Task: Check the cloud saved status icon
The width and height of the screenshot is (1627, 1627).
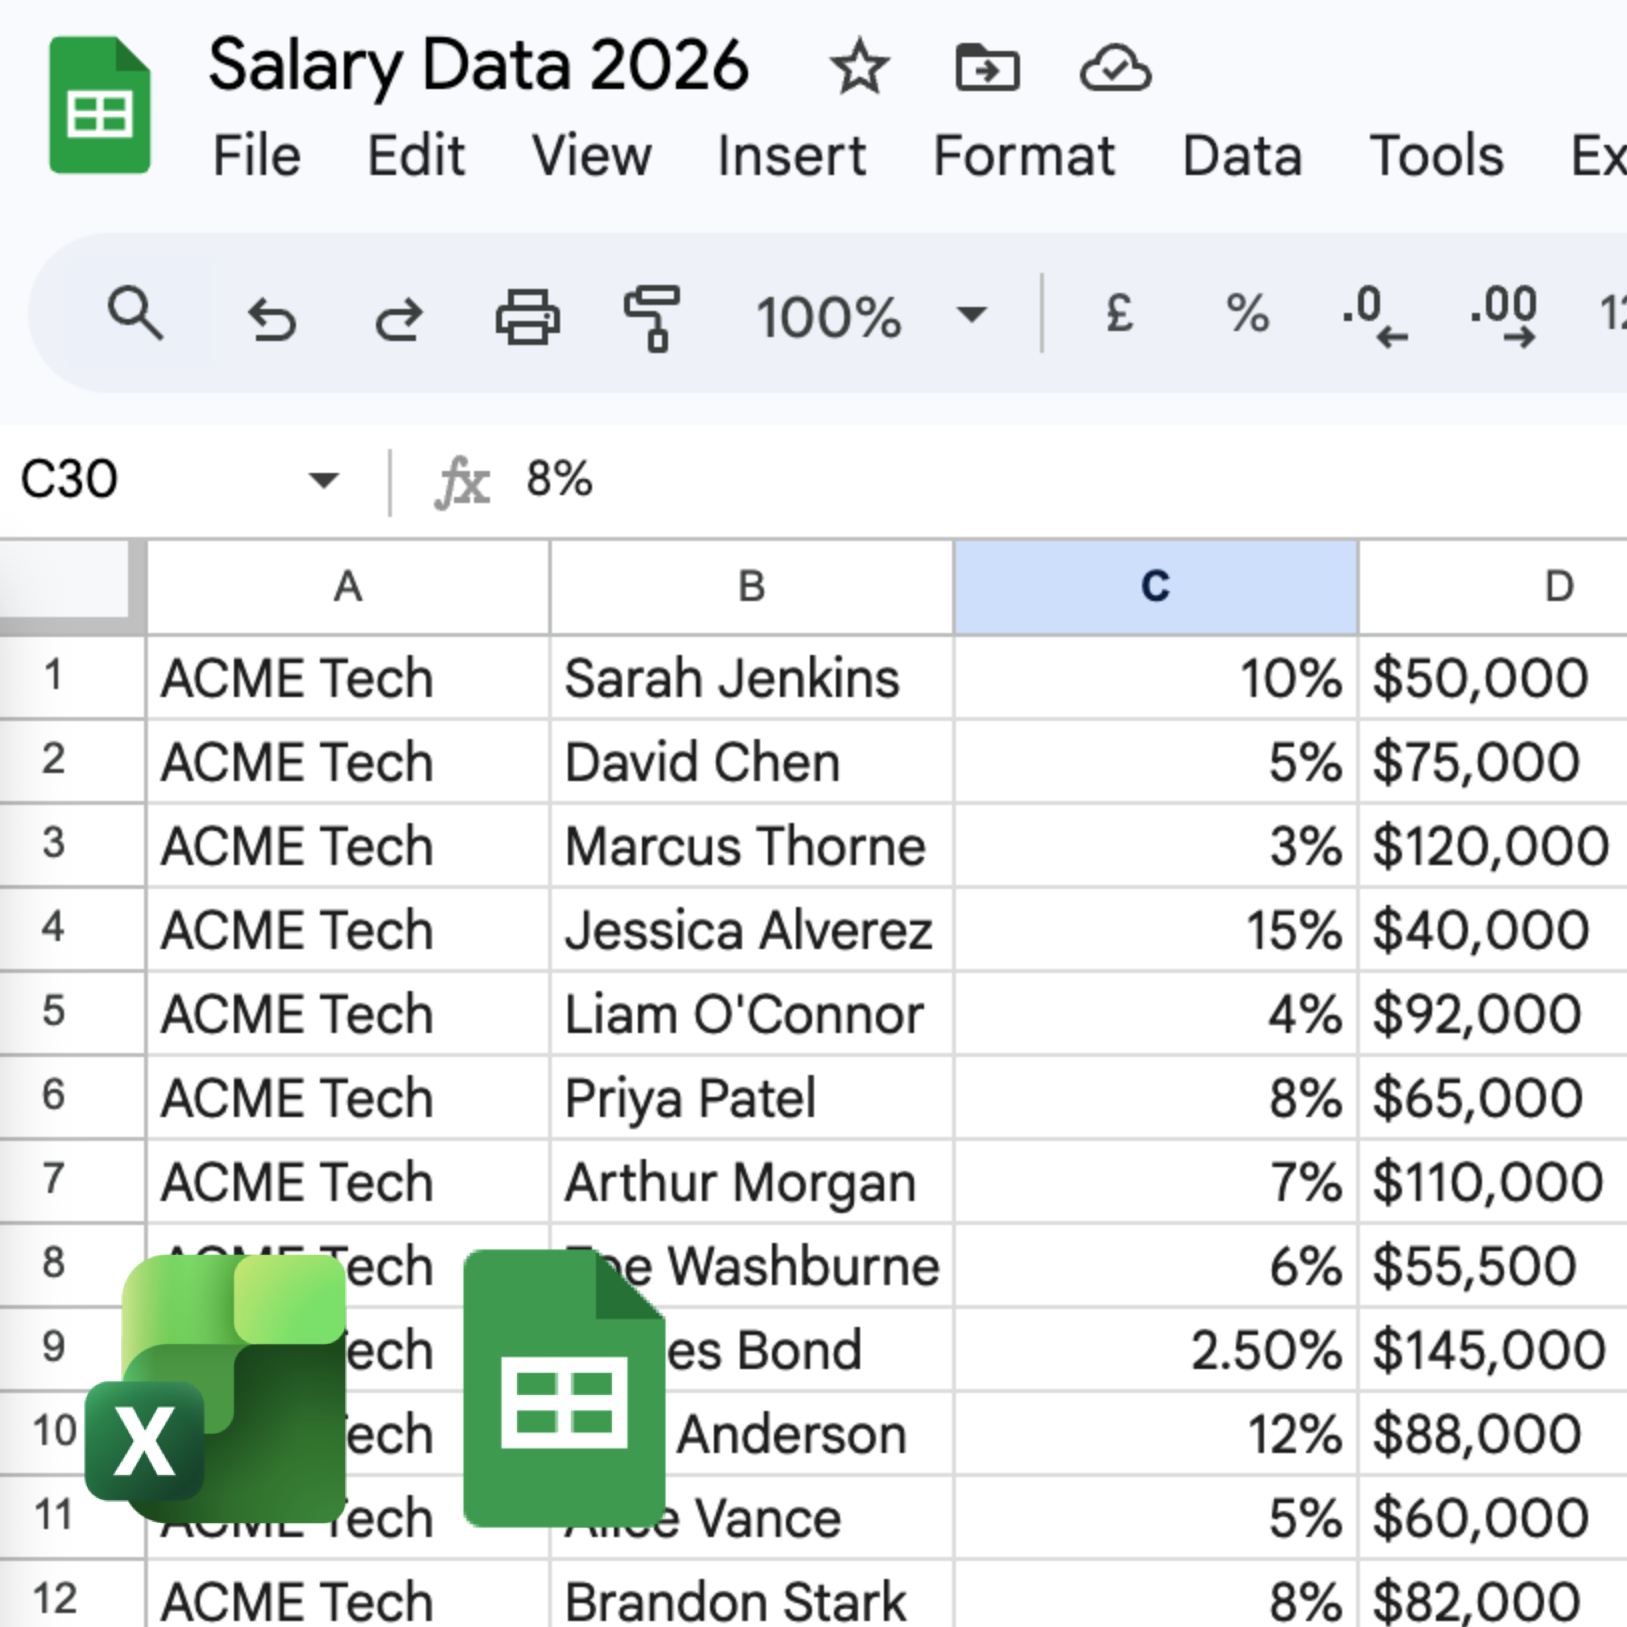Action: [1115, 68]
